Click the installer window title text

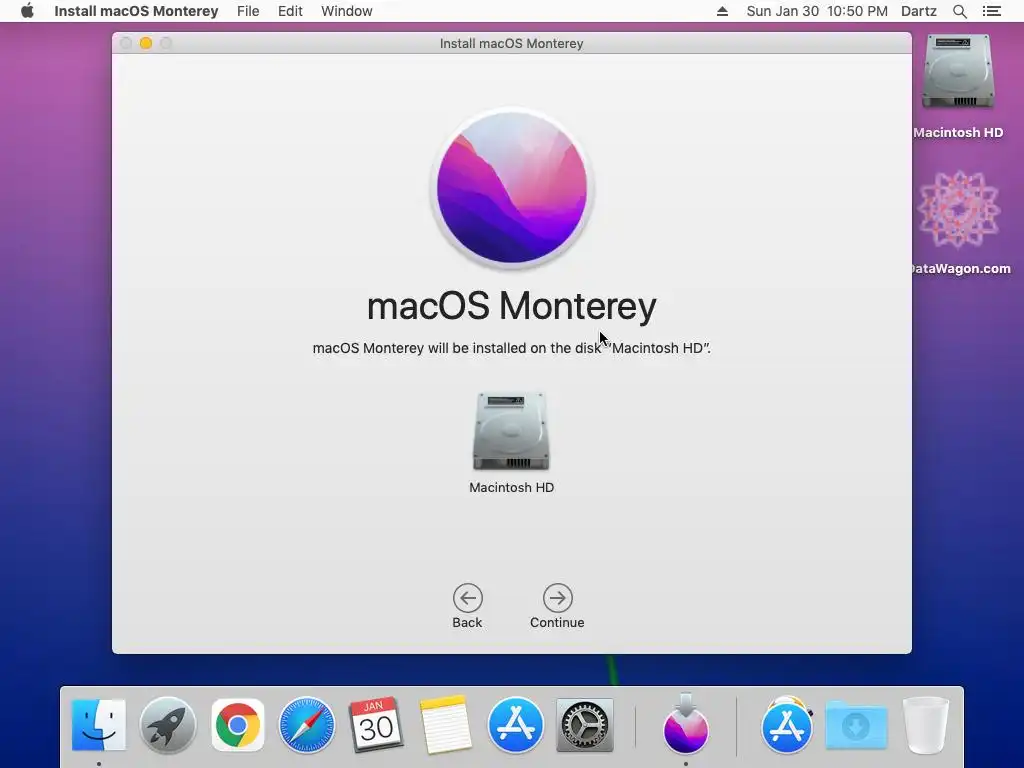[x=511, y=43]
